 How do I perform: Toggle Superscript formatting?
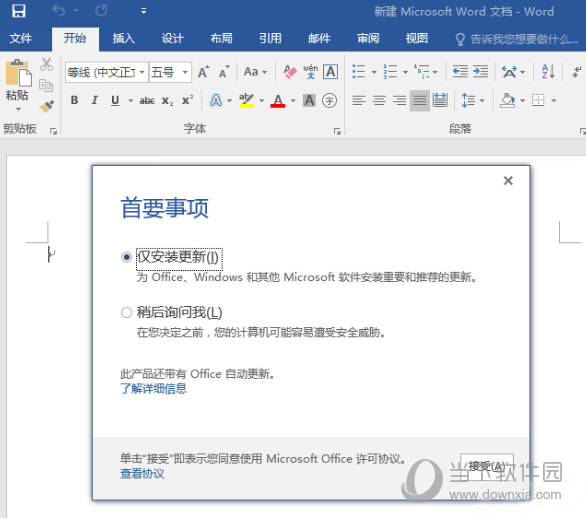[x=187, y=100]
